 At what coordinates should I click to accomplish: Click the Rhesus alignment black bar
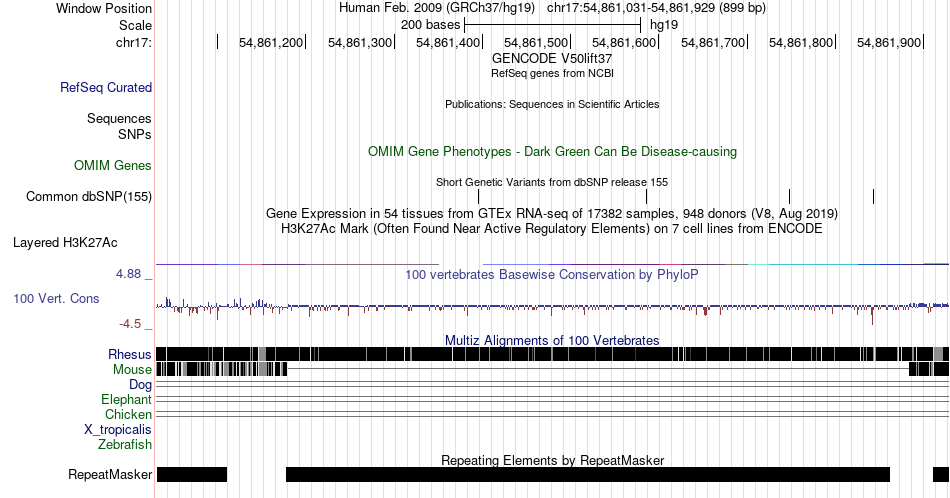(x=553, y=354)
